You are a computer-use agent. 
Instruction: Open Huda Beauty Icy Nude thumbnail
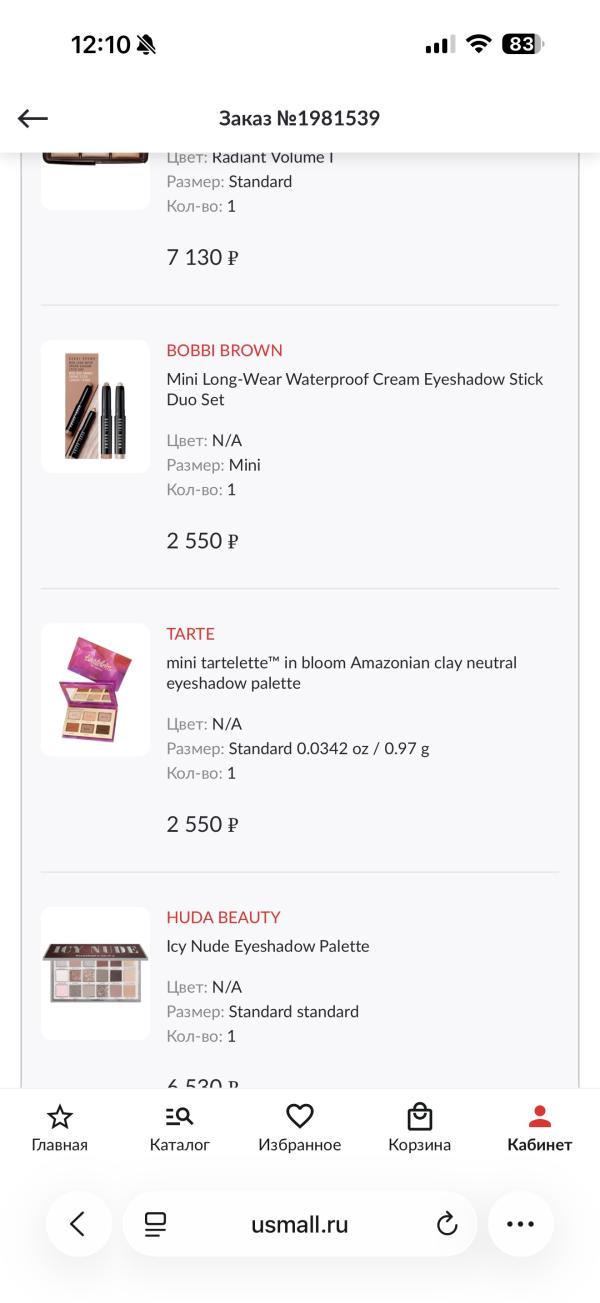[x=96, y=973]
